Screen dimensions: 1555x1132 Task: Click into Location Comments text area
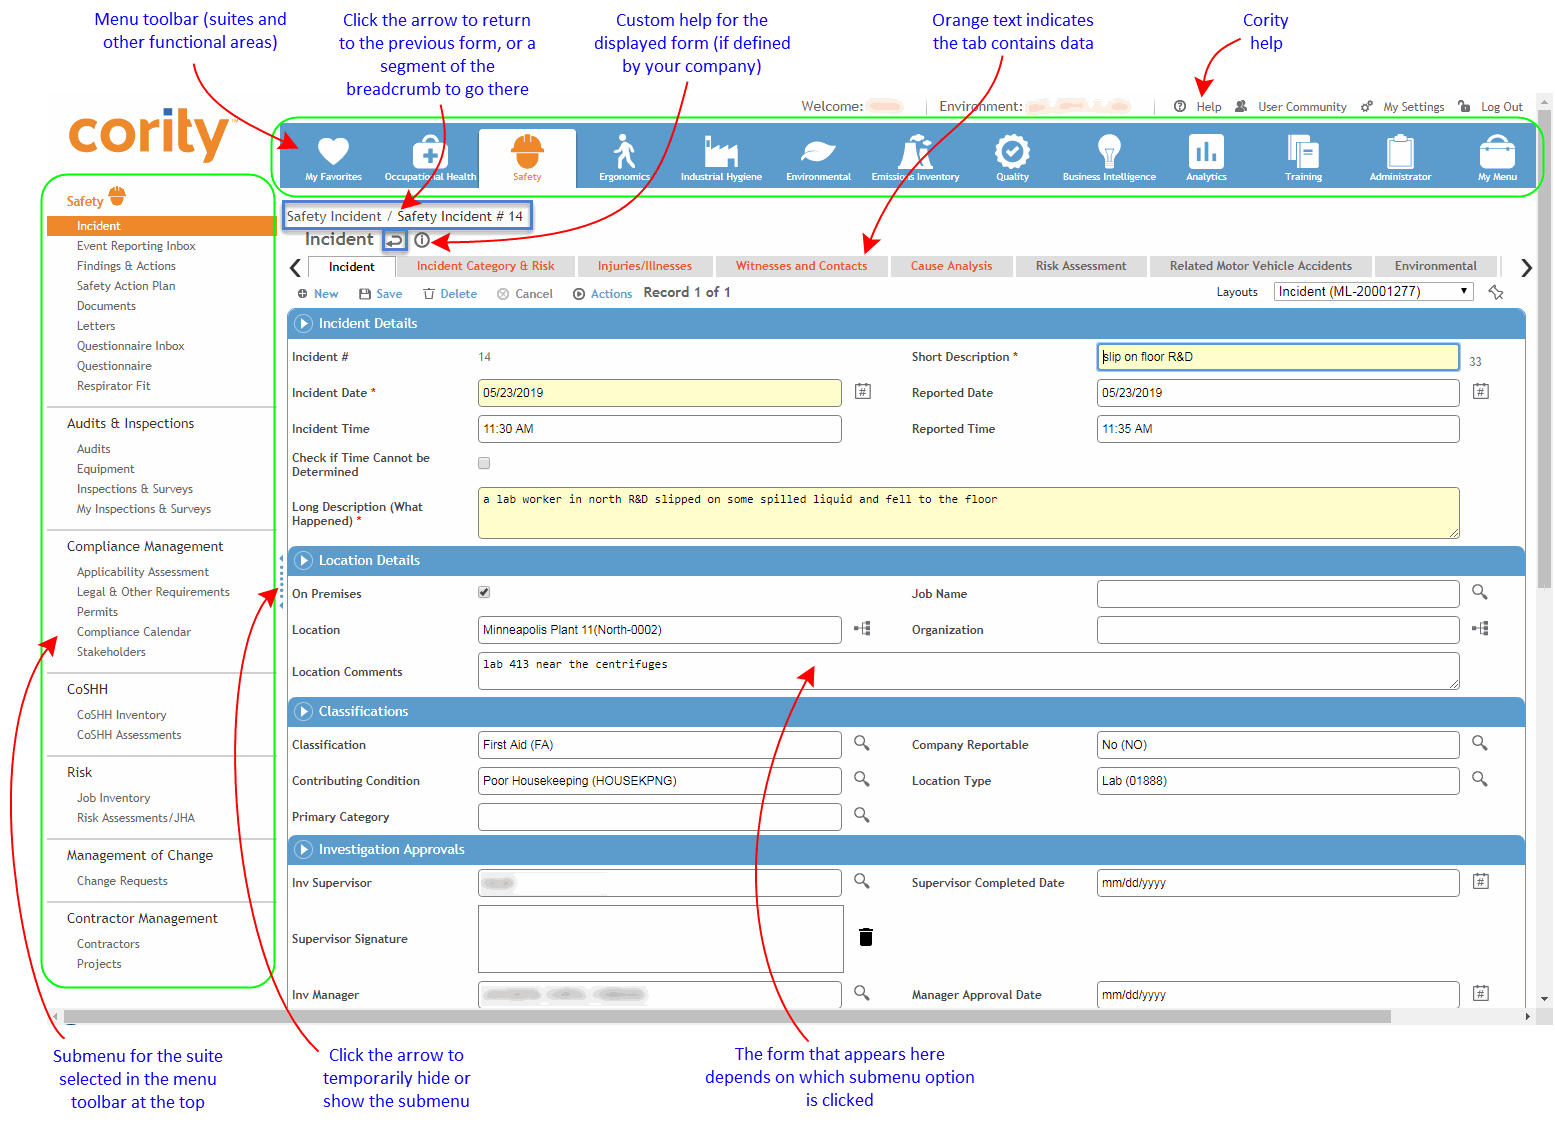tap(969, 671)
